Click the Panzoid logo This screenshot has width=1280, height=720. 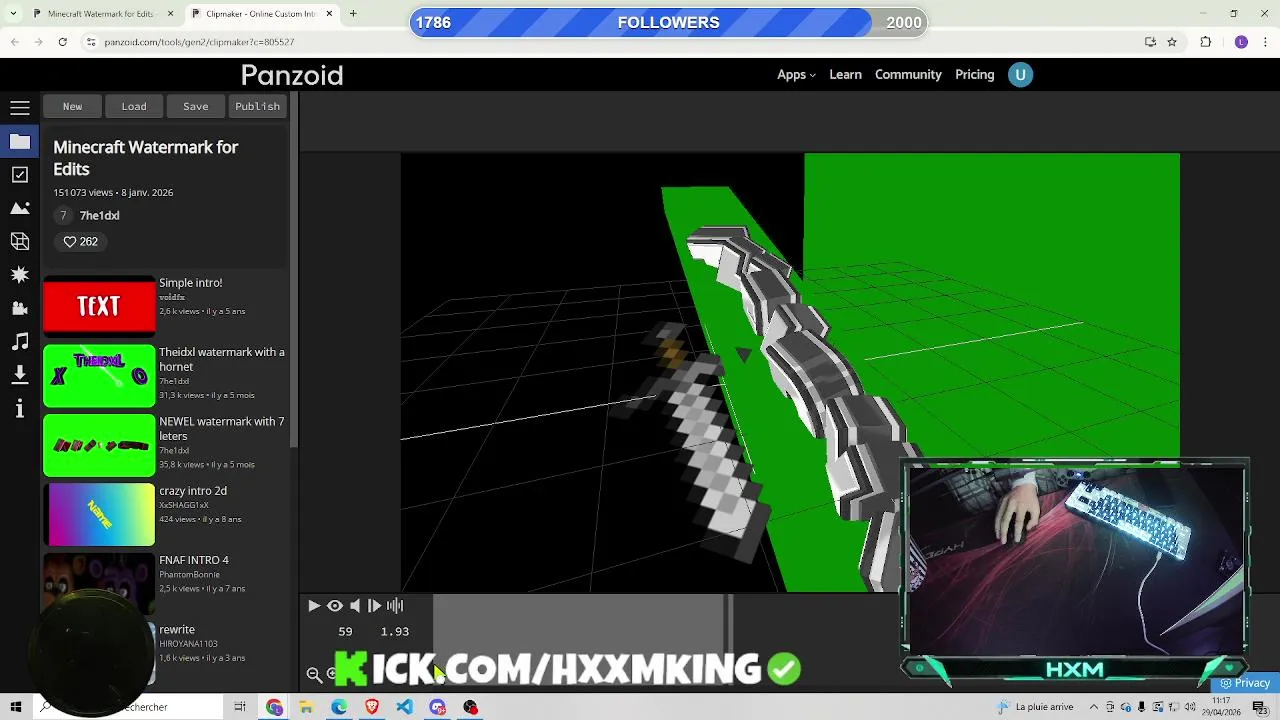coord(292,75)
